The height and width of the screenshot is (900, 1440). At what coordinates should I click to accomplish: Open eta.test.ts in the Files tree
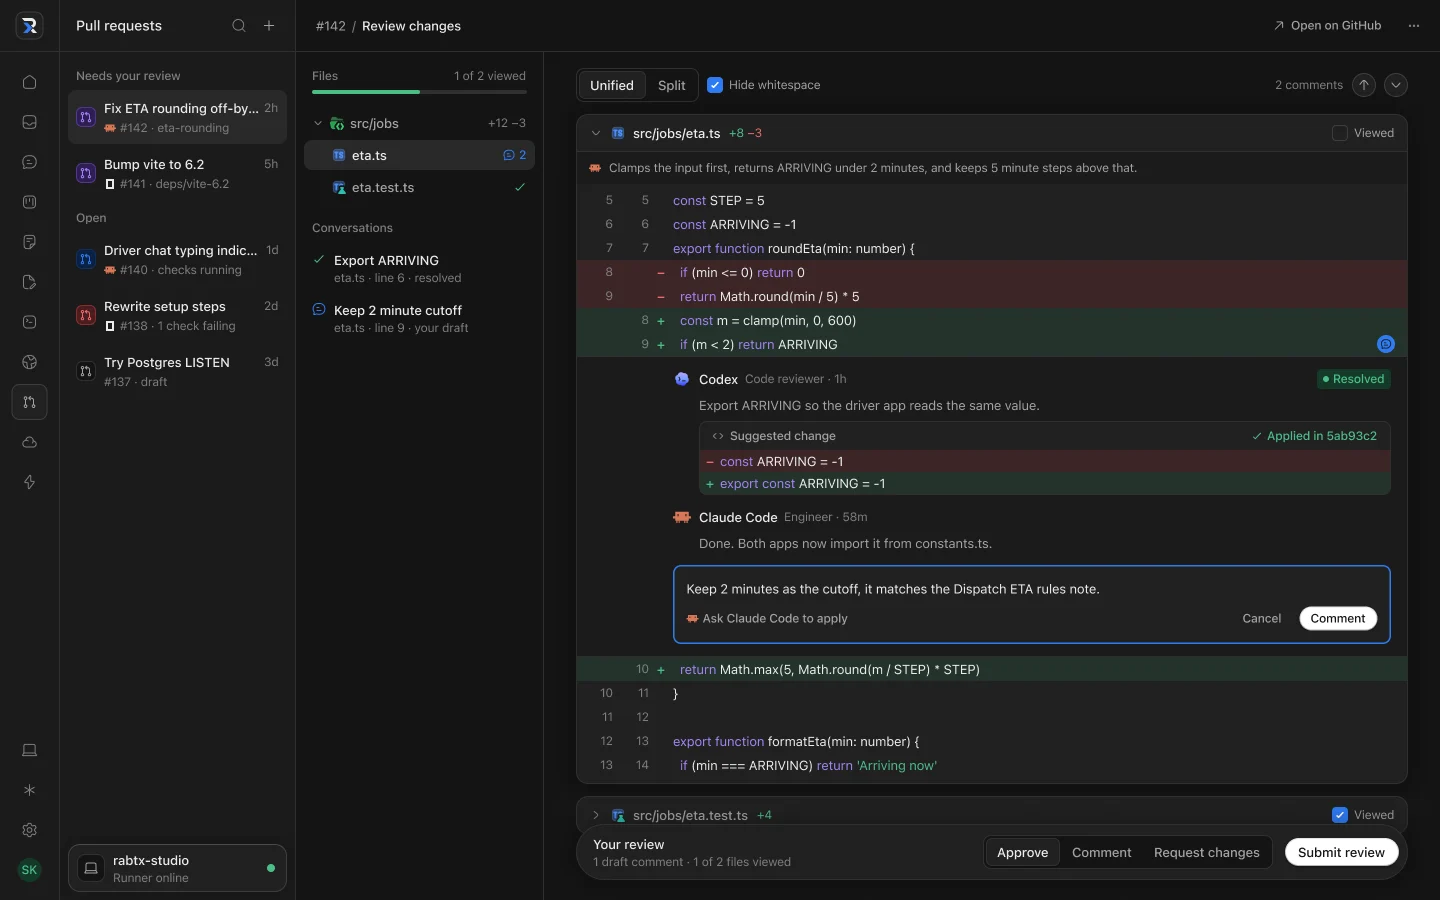(419, 187)
